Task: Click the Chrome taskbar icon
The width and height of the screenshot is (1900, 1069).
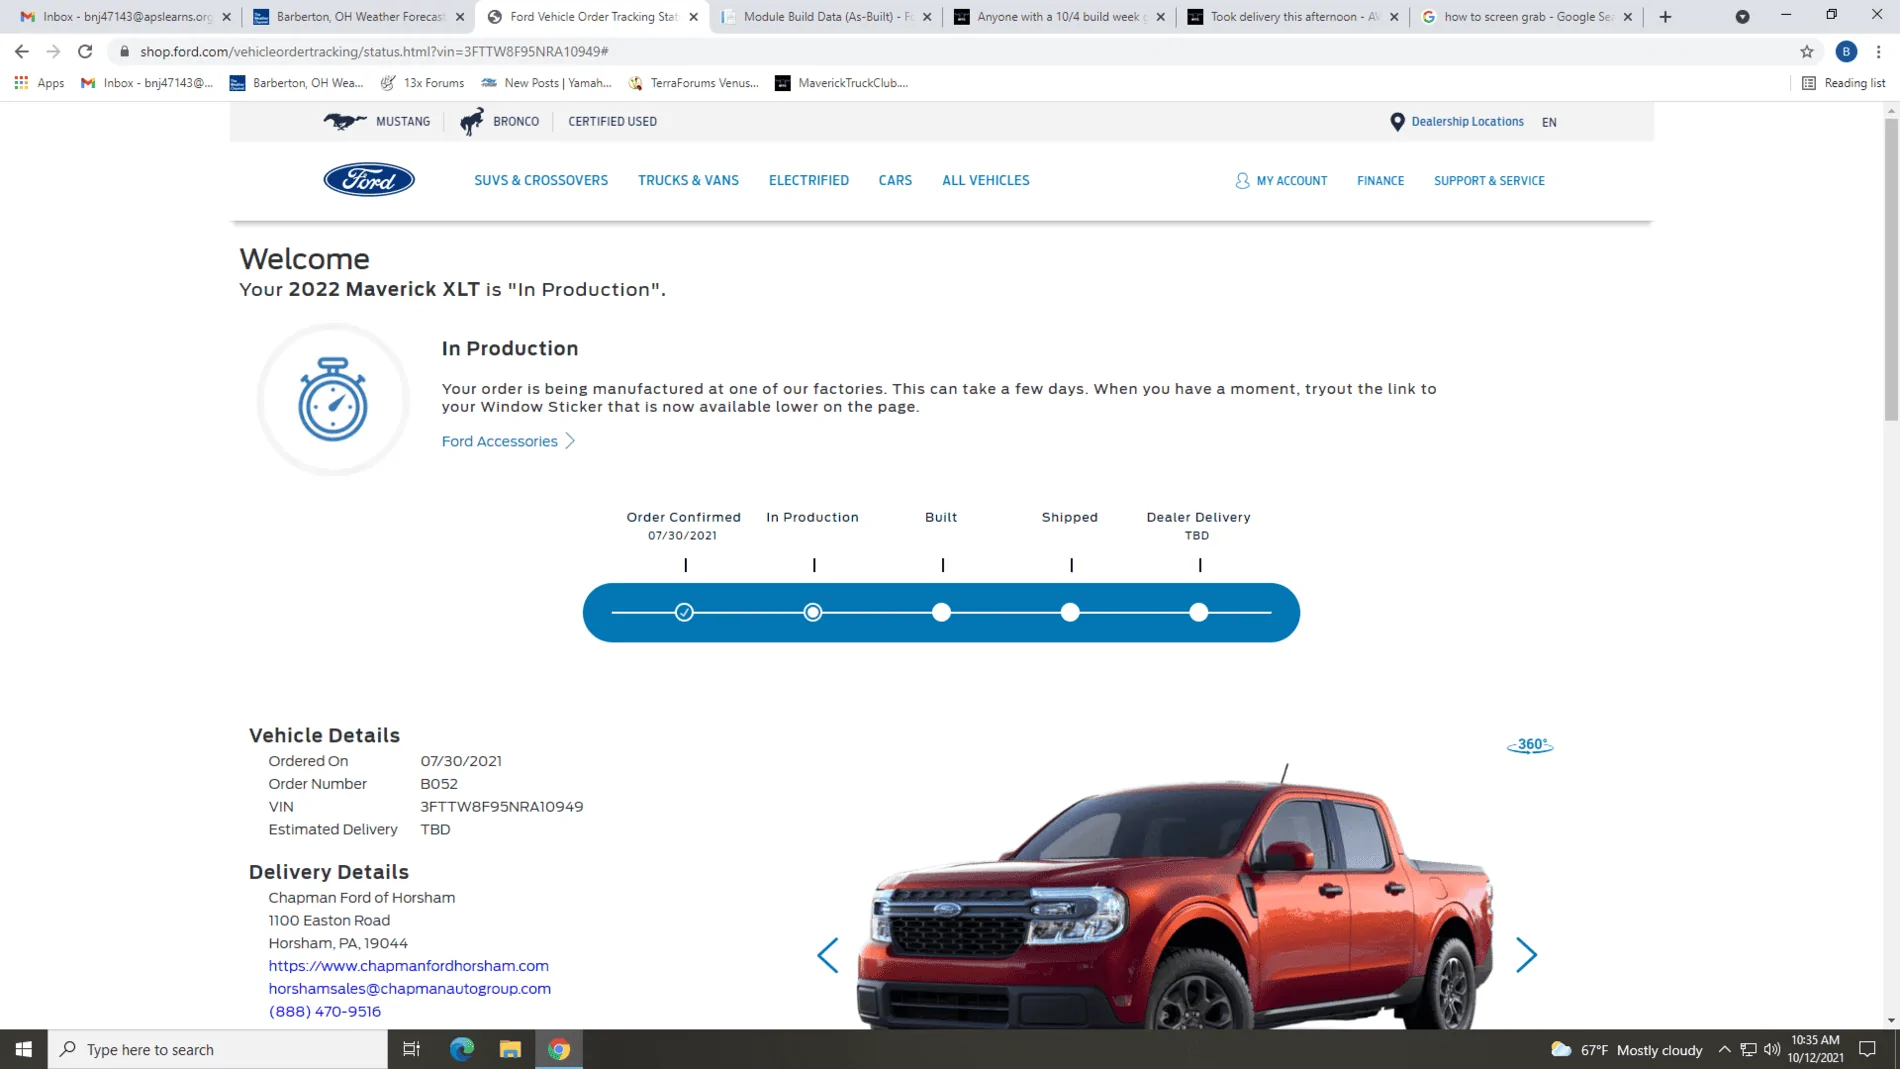Action: [x=559, y=1049]
